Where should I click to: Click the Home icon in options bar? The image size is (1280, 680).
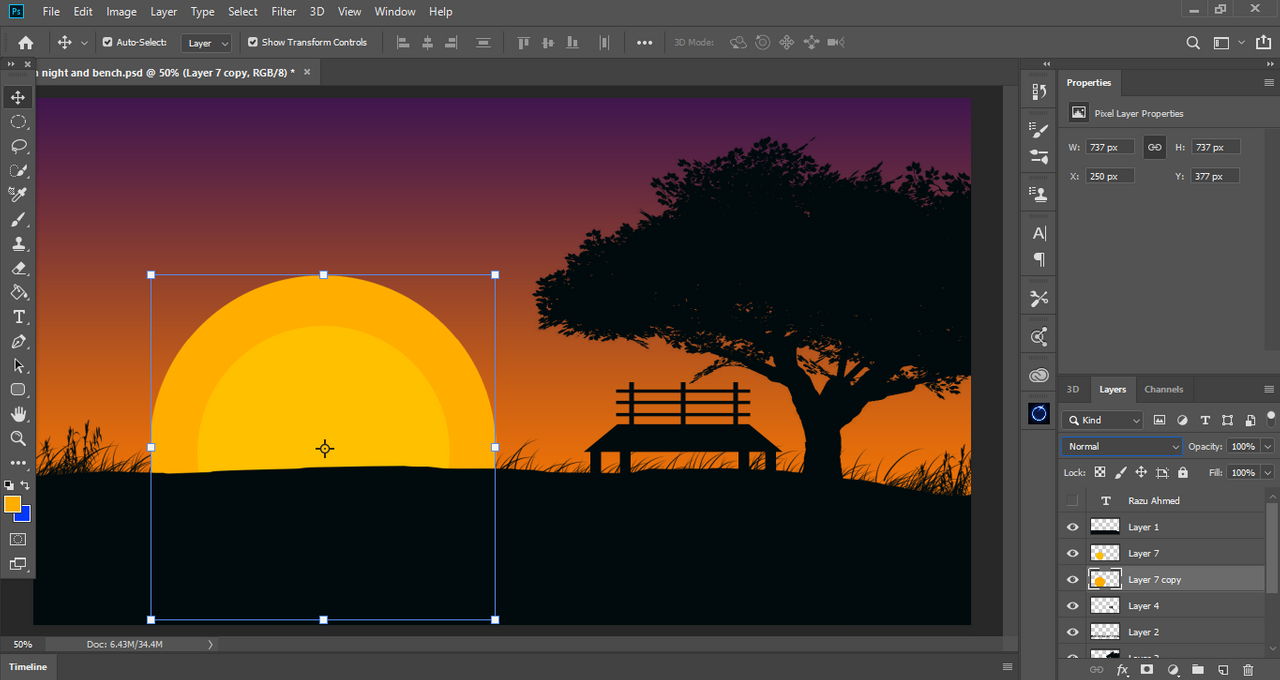26,42
